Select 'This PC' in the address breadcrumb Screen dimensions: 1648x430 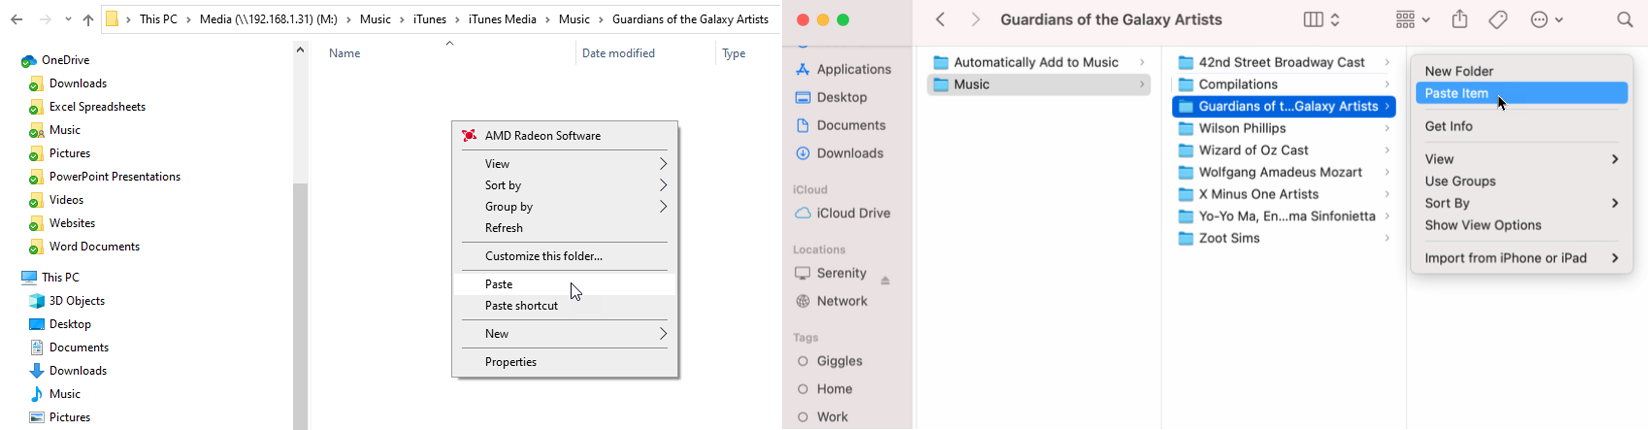coord(159,19)
